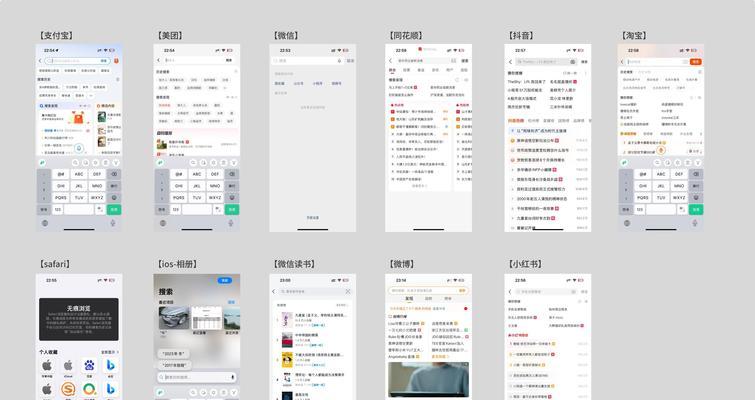Select the 【safari】 frame label
The image size is (755, 400).
click(x=54, y=264)
